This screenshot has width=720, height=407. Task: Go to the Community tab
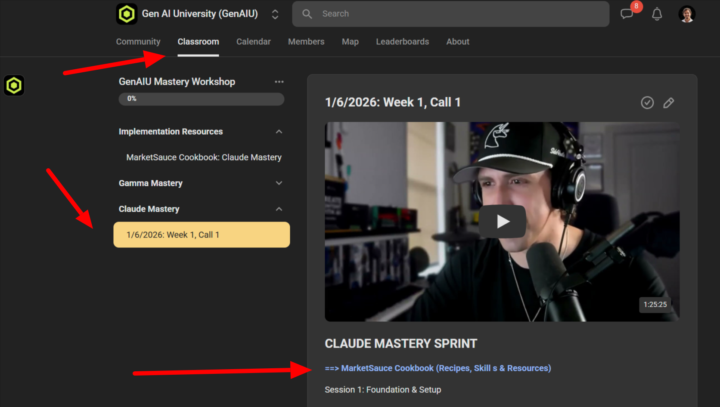[138, 42]
